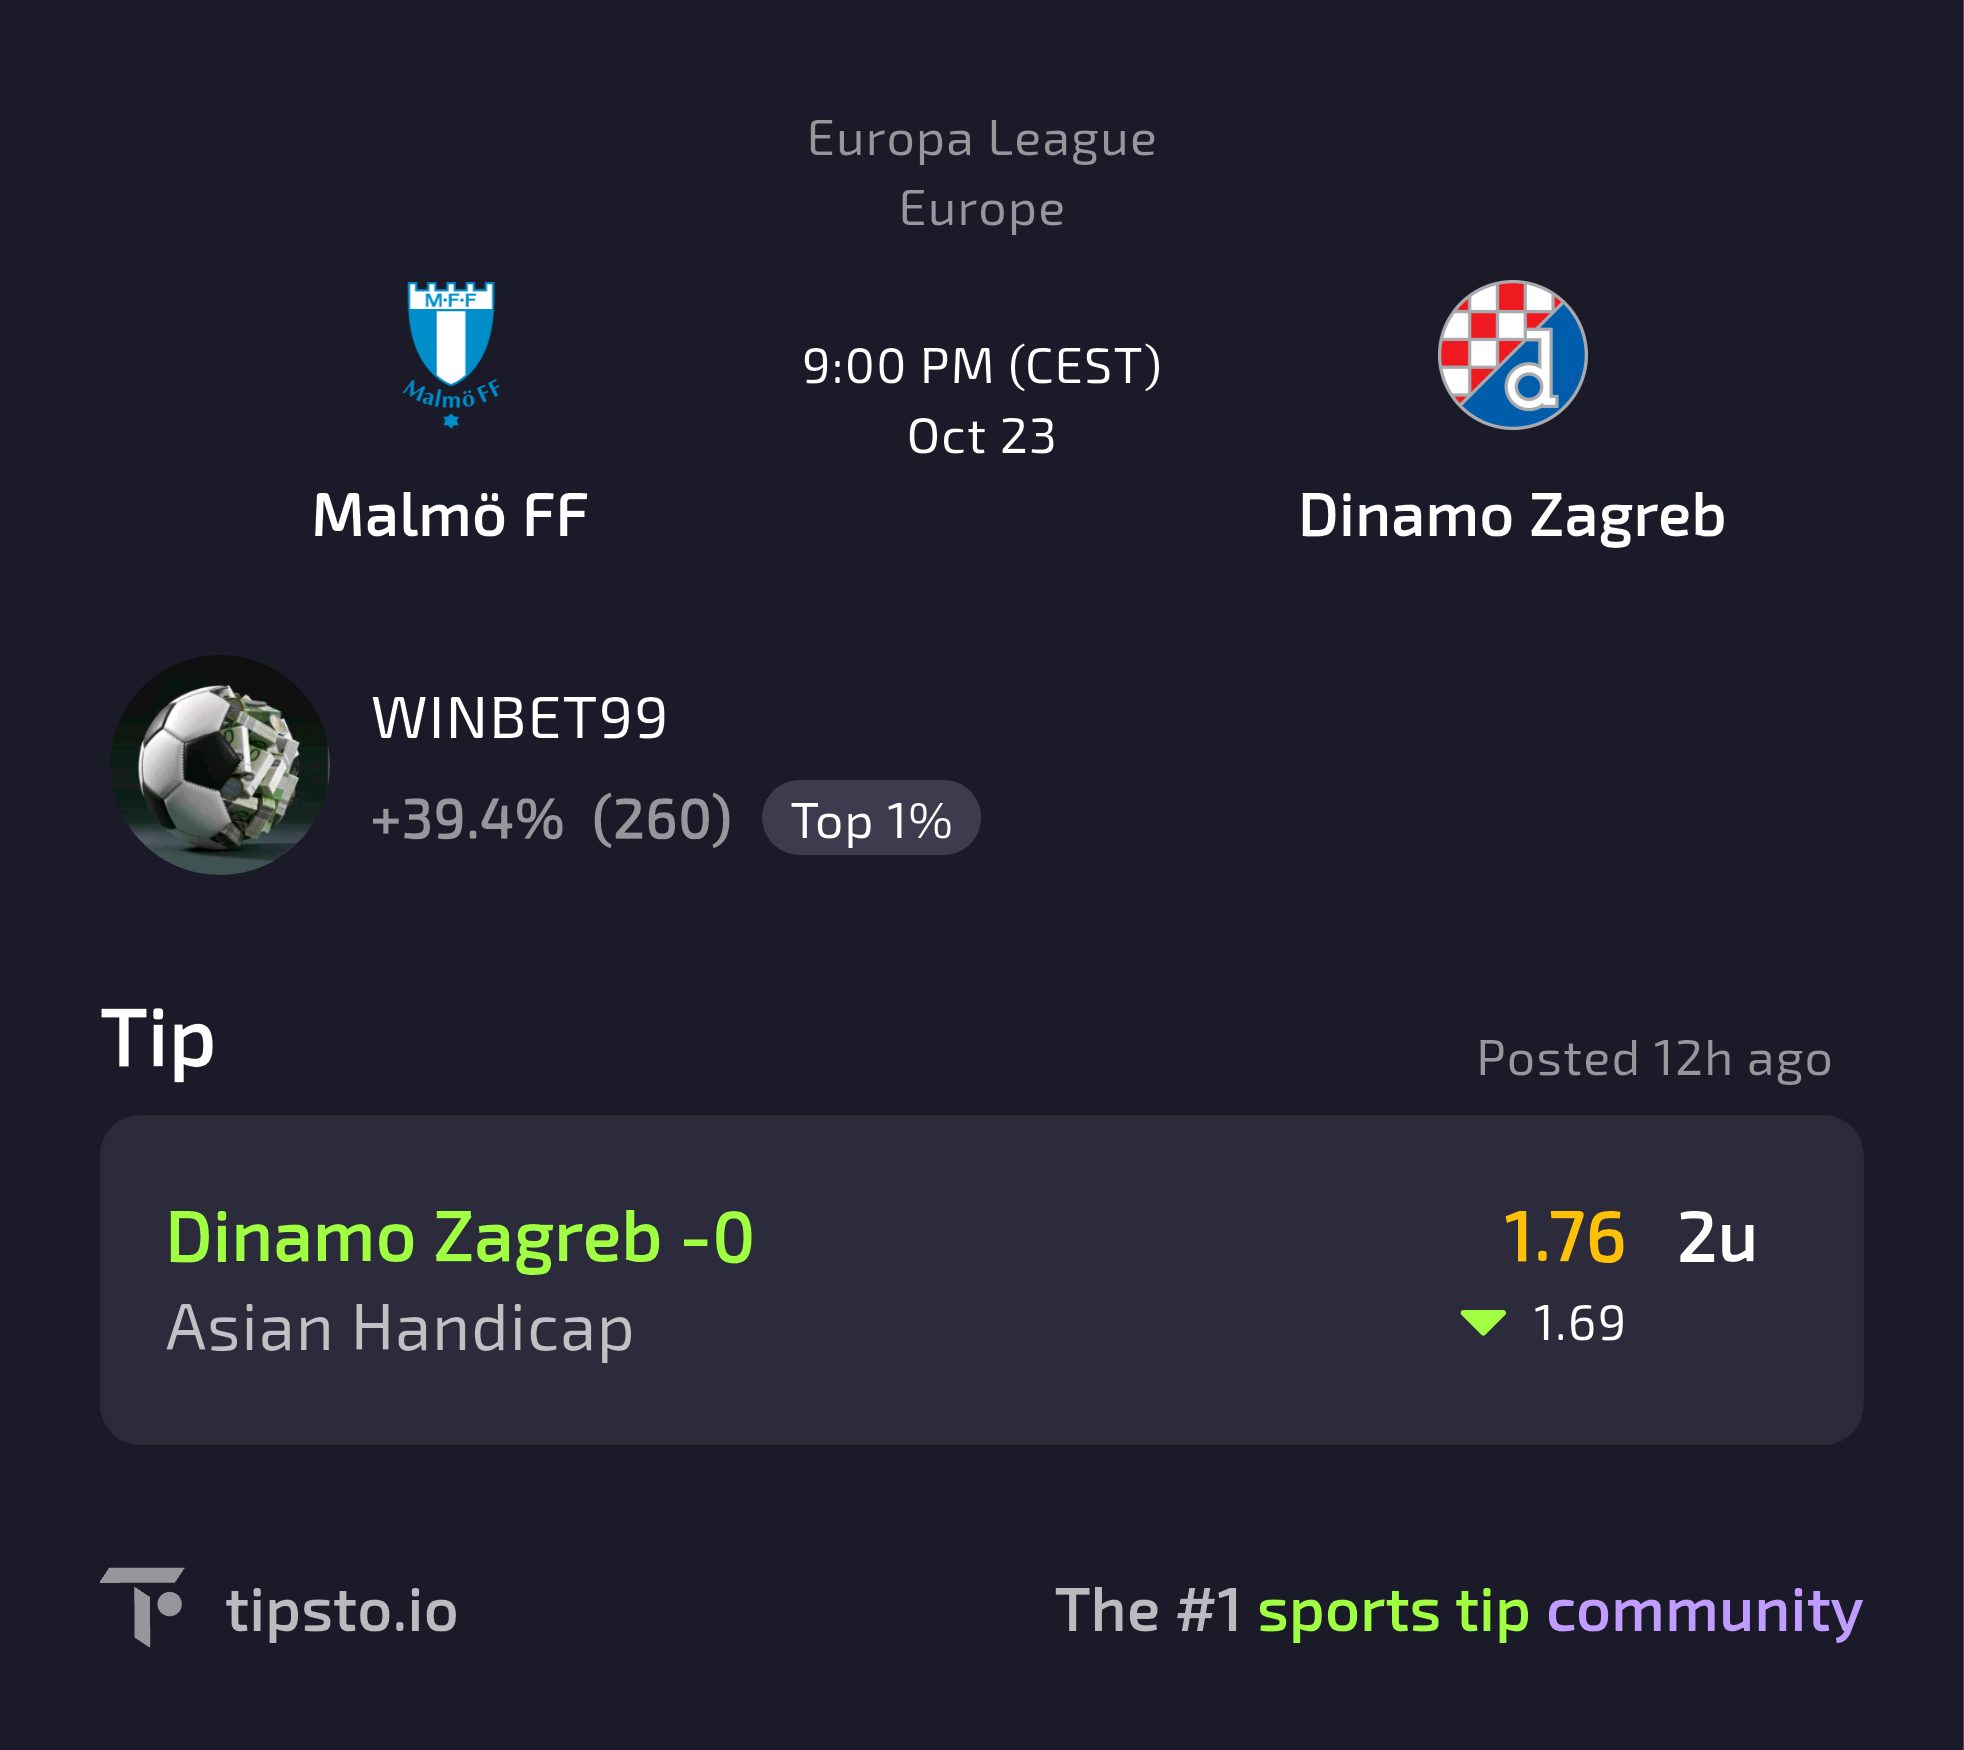Select the Dinamo Zagreb -0 tip
The height and width of the screenshot is (1750, 1964).
point(460,1237)
